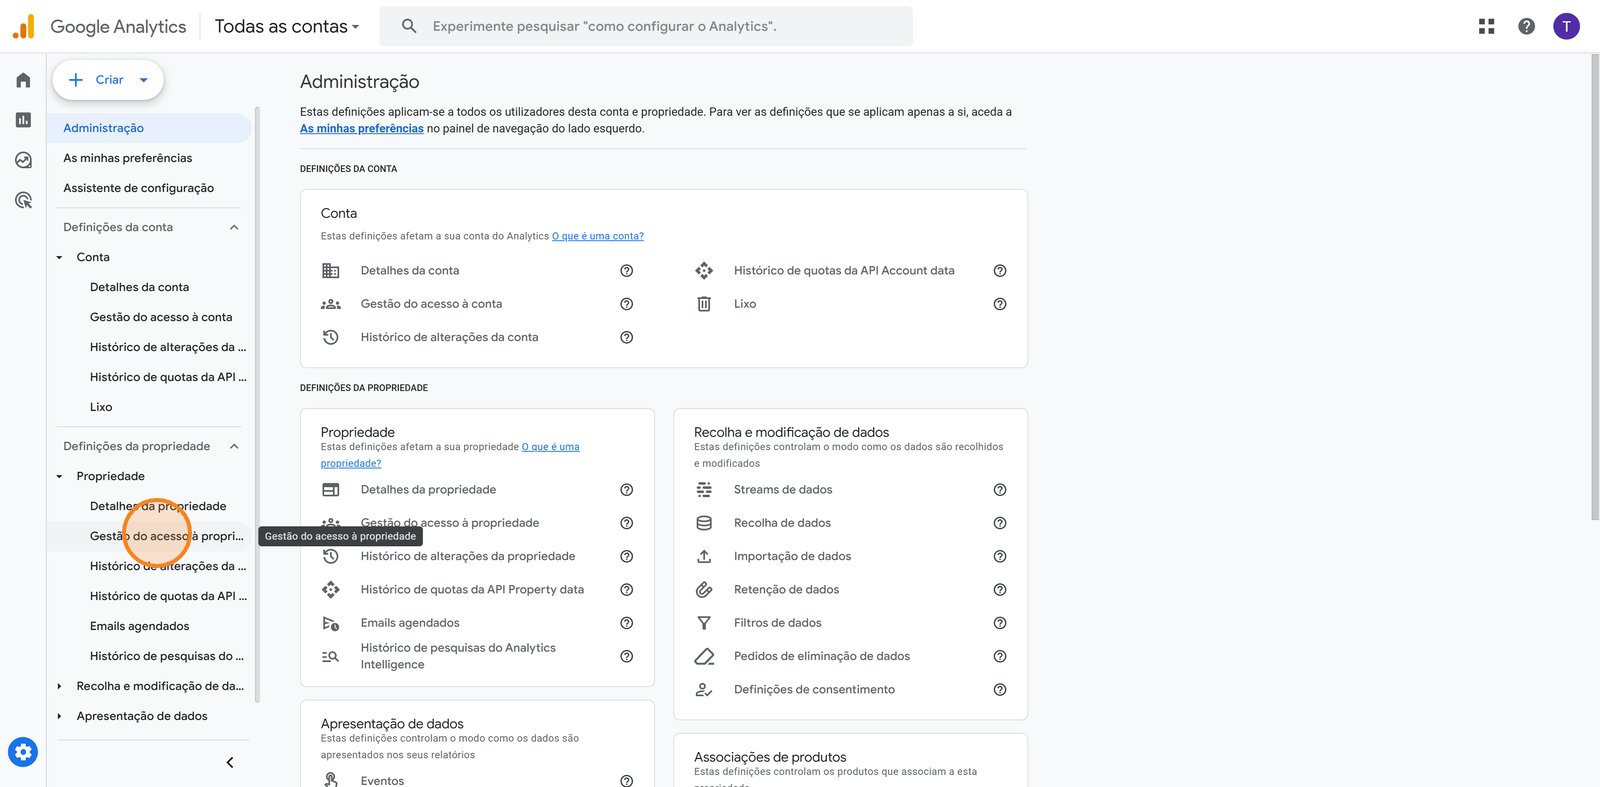Viewport: 1600px width, 787px height.
Task: Open the purple account avatar
Action: tap(1566, 26)
